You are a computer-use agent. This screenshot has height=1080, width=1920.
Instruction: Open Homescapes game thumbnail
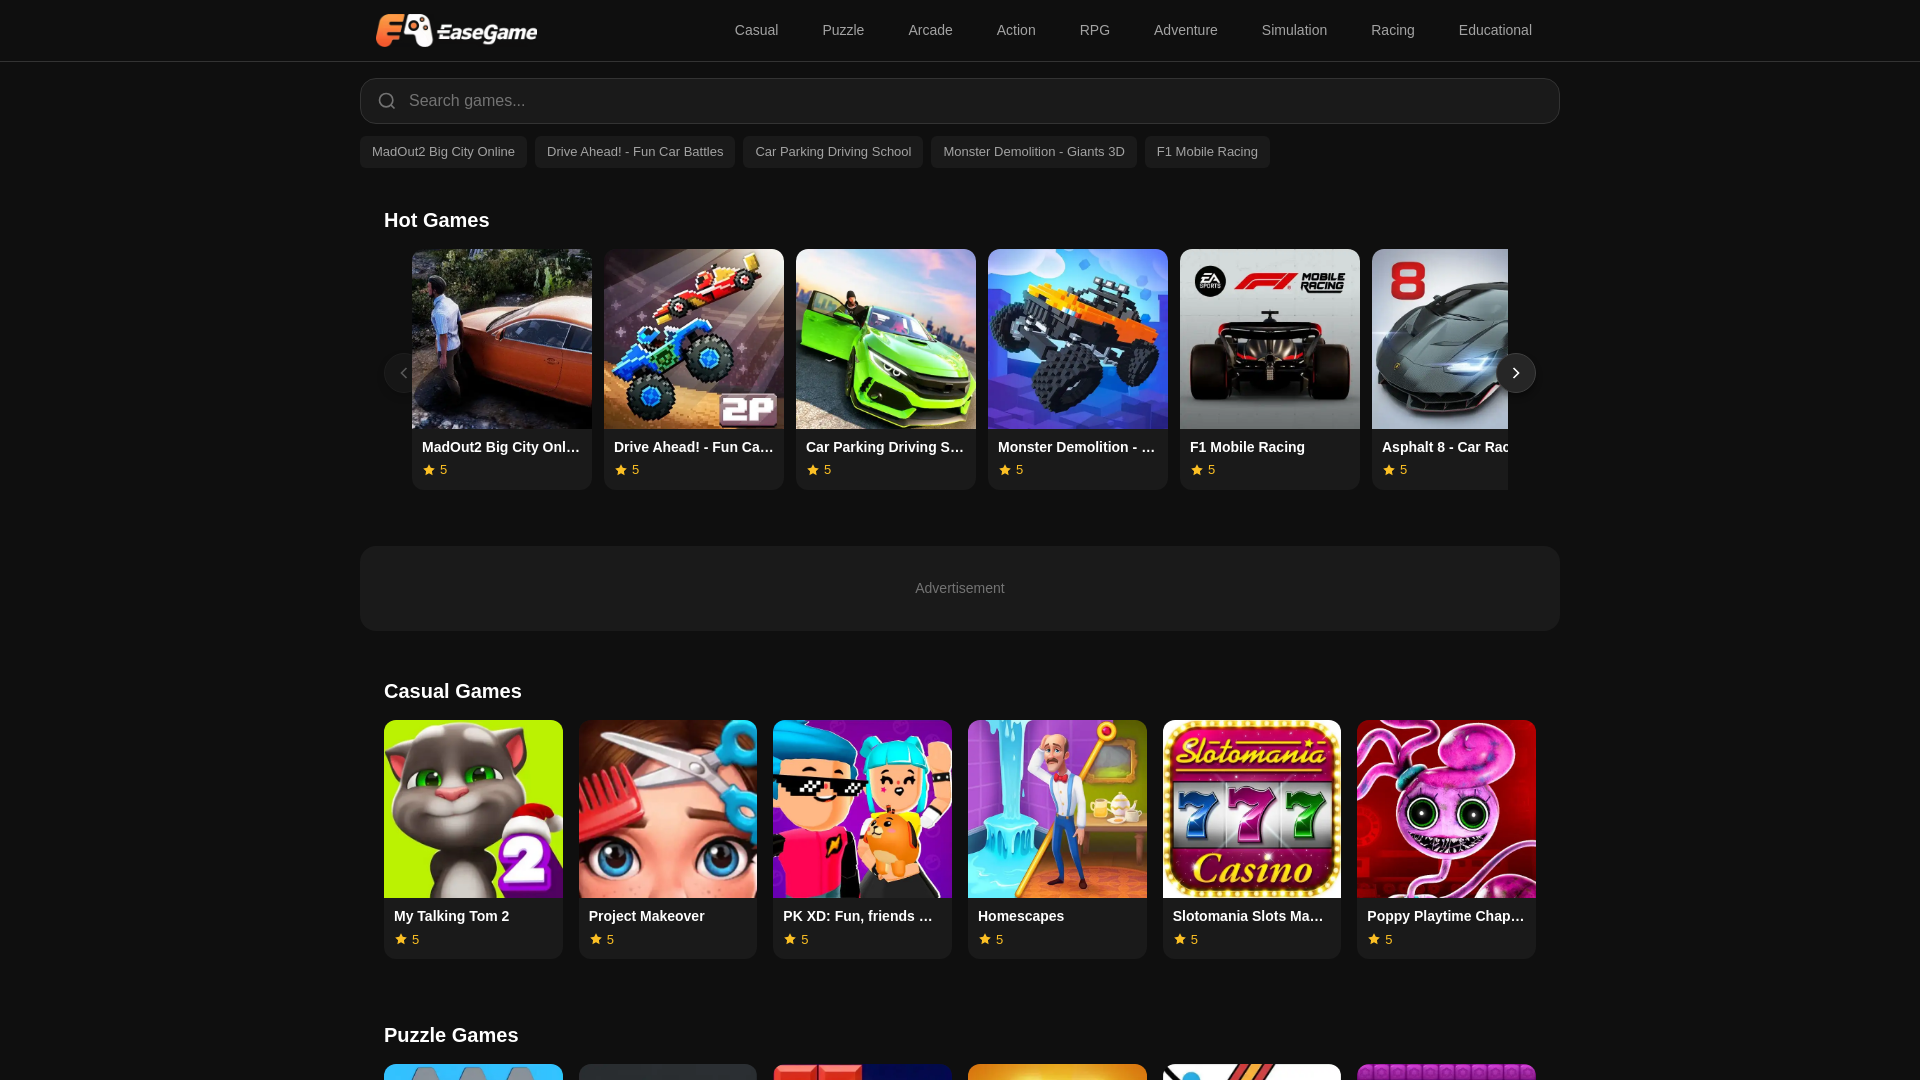(x=1057, y=809)
